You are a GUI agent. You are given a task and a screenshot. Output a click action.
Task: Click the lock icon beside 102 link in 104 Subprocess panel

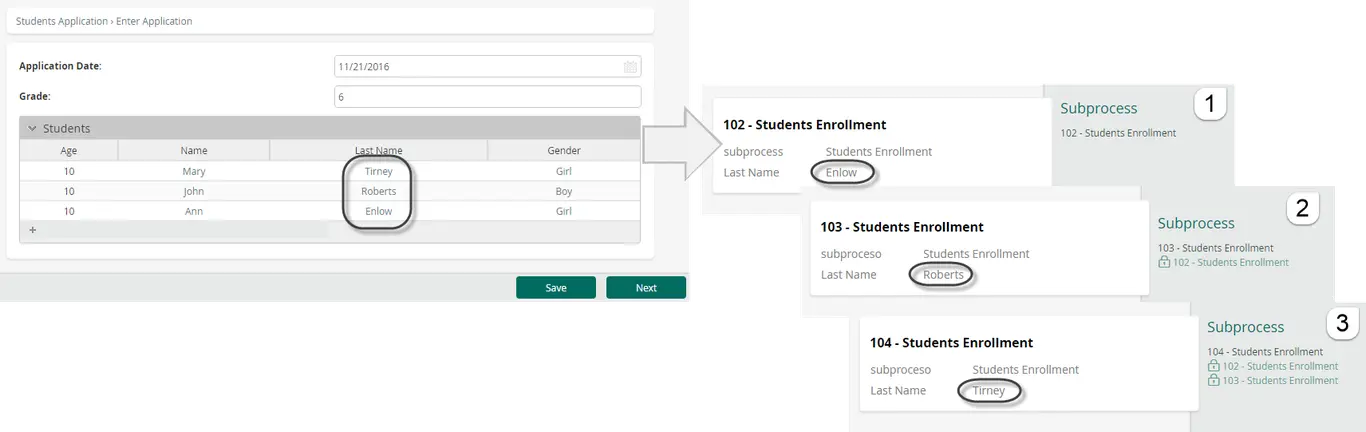pos(1213,366)
